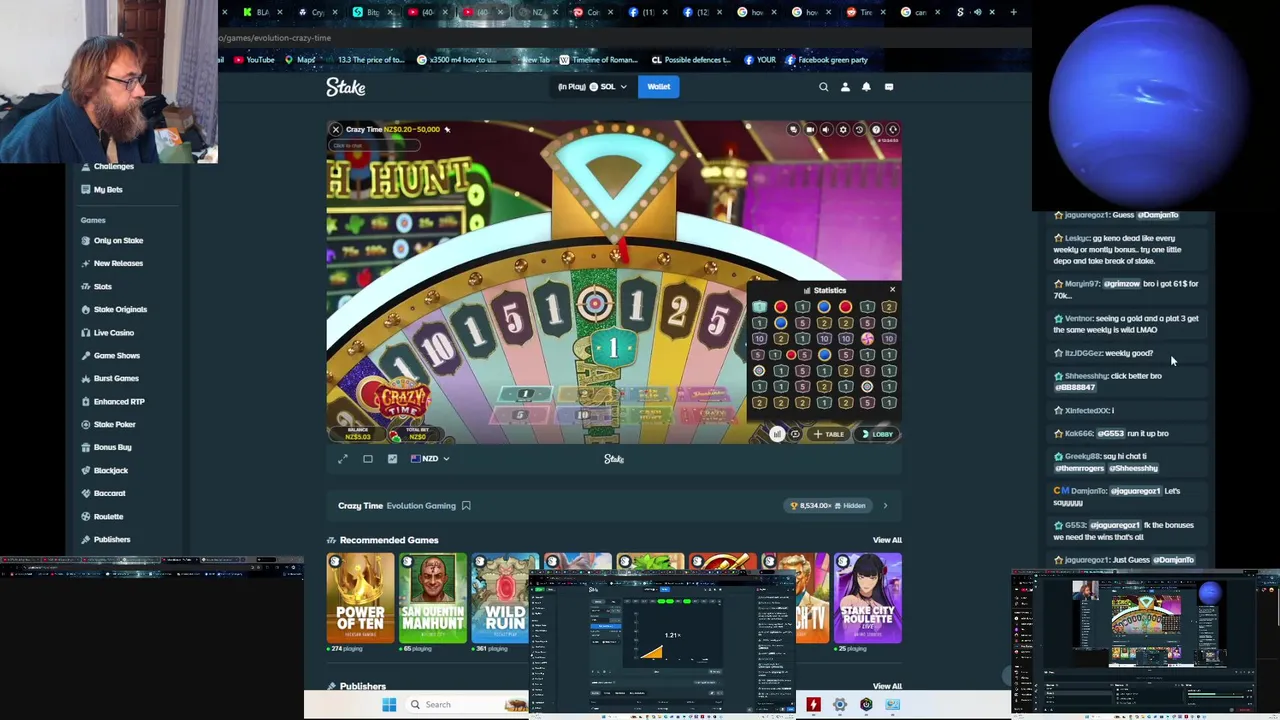Select Game Shows in sidebar
Image resolution: width=1280 pixels, height=720 pixels.
tap(116, 356)
